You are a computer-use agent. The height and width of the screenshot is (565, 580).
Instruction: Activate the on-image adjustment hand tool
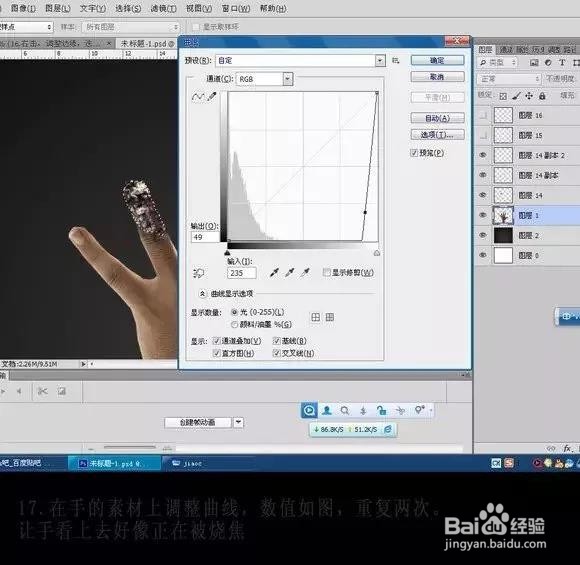tap(199, 273)
